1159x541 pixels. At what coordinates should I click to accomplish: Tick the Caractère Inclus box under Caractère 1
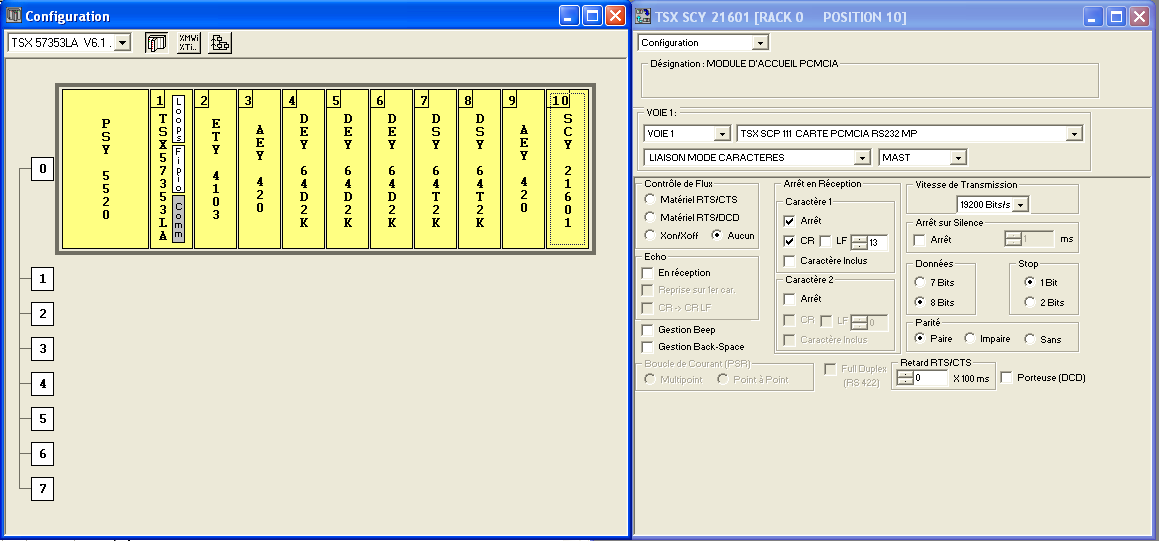click(x=789, y=261)
